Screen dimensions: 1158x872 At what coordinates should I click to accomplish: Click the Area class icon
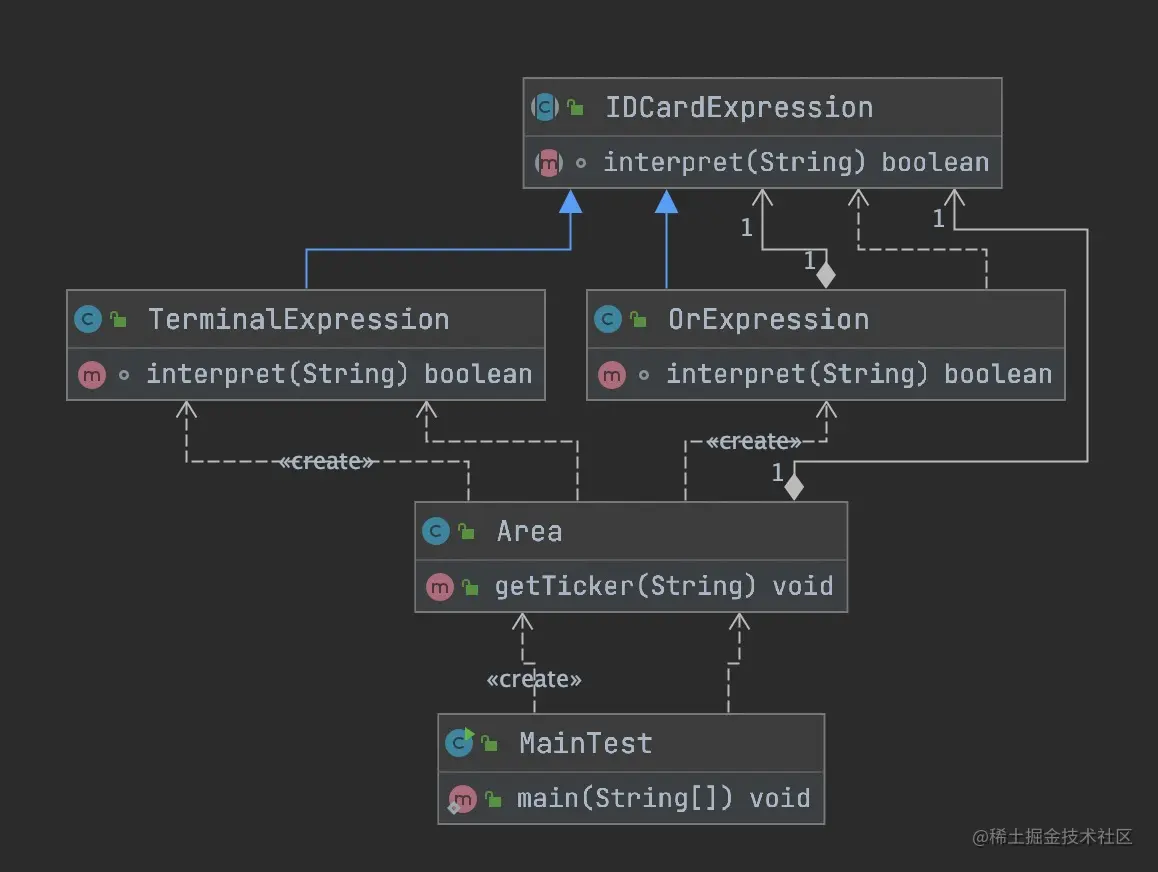point(436,532)
